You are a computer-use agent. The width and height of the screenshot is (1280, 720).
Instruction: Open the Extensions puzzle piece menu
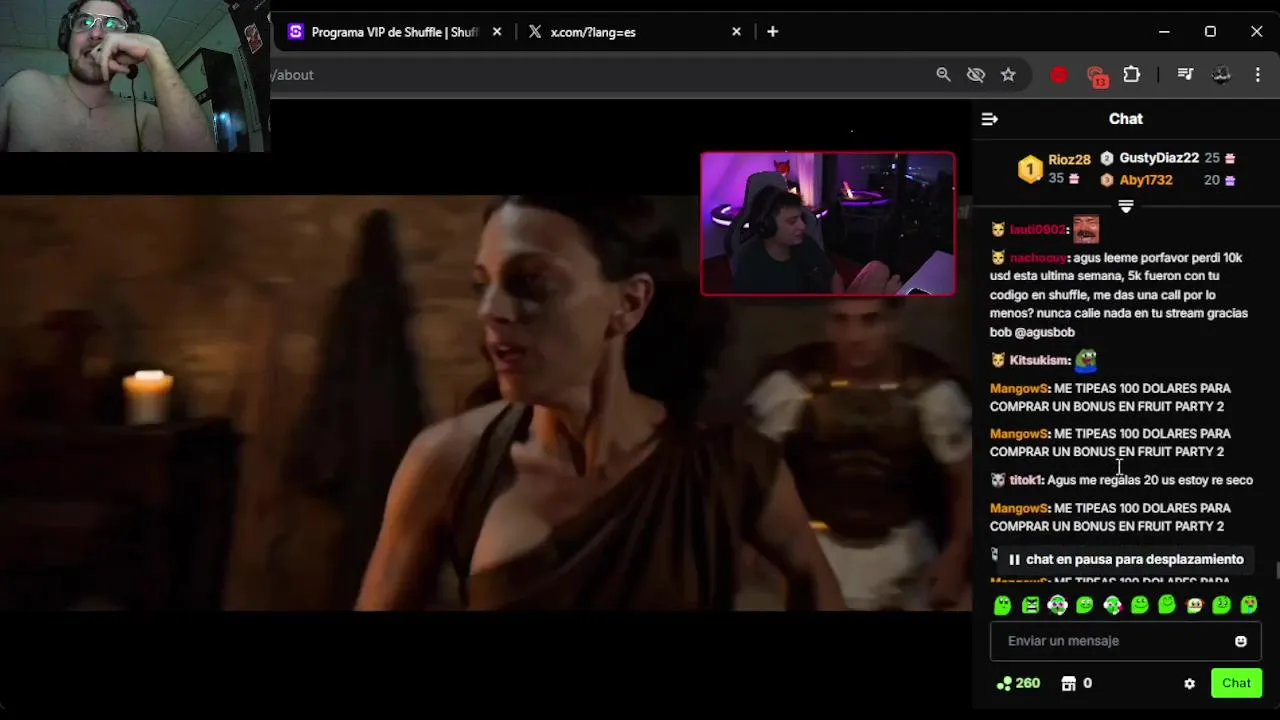[1132, 74]
